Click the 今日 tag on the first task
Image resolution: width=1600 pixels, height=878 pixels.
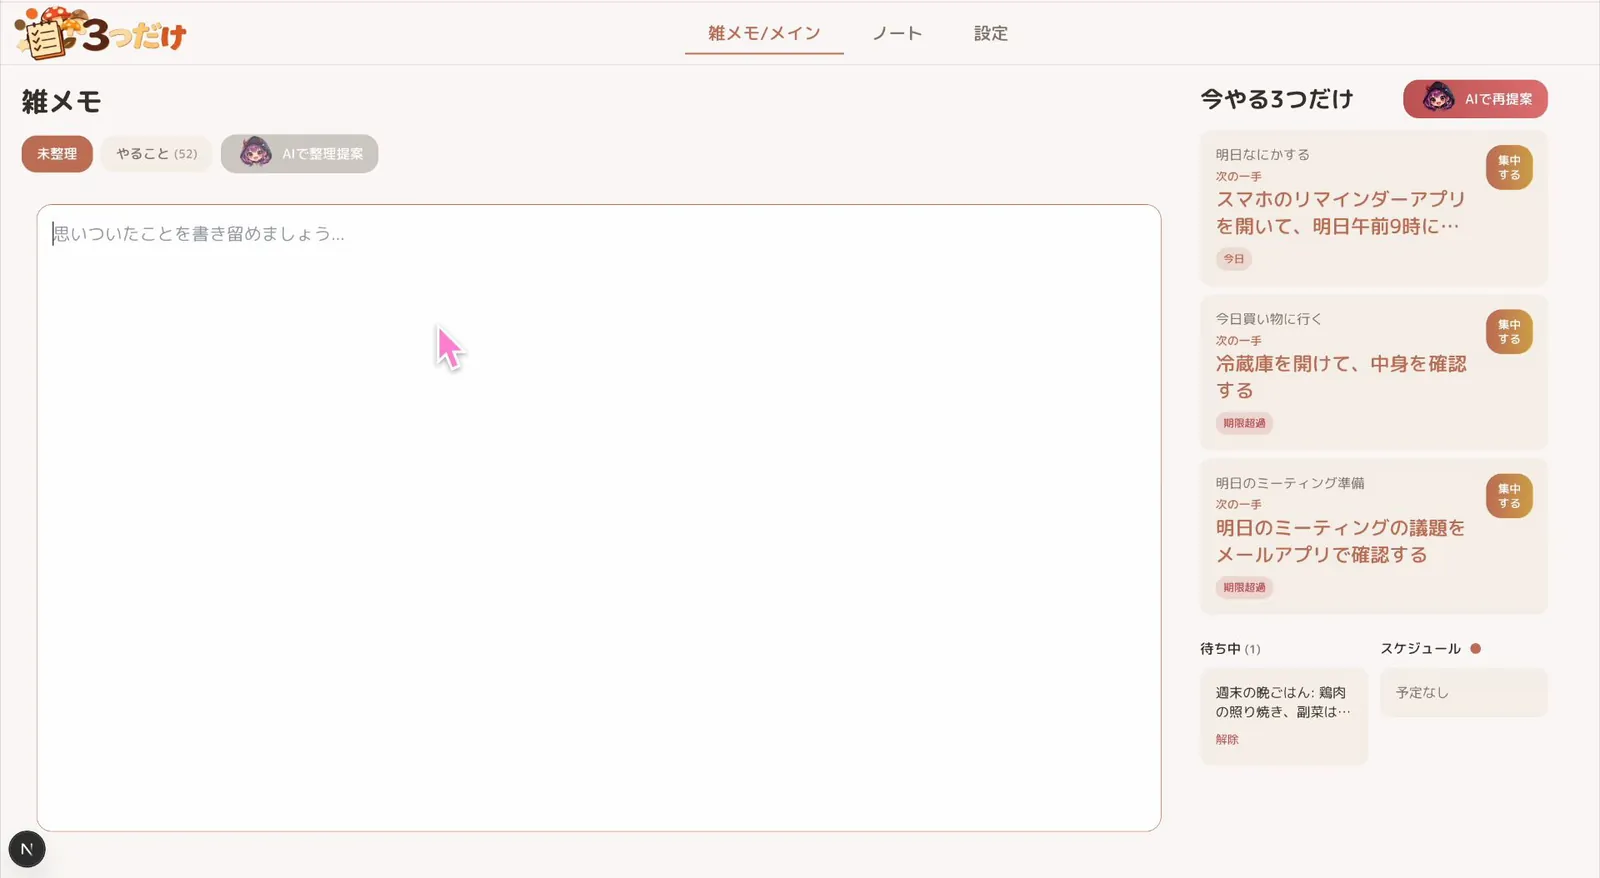[x=1234, y=259]
